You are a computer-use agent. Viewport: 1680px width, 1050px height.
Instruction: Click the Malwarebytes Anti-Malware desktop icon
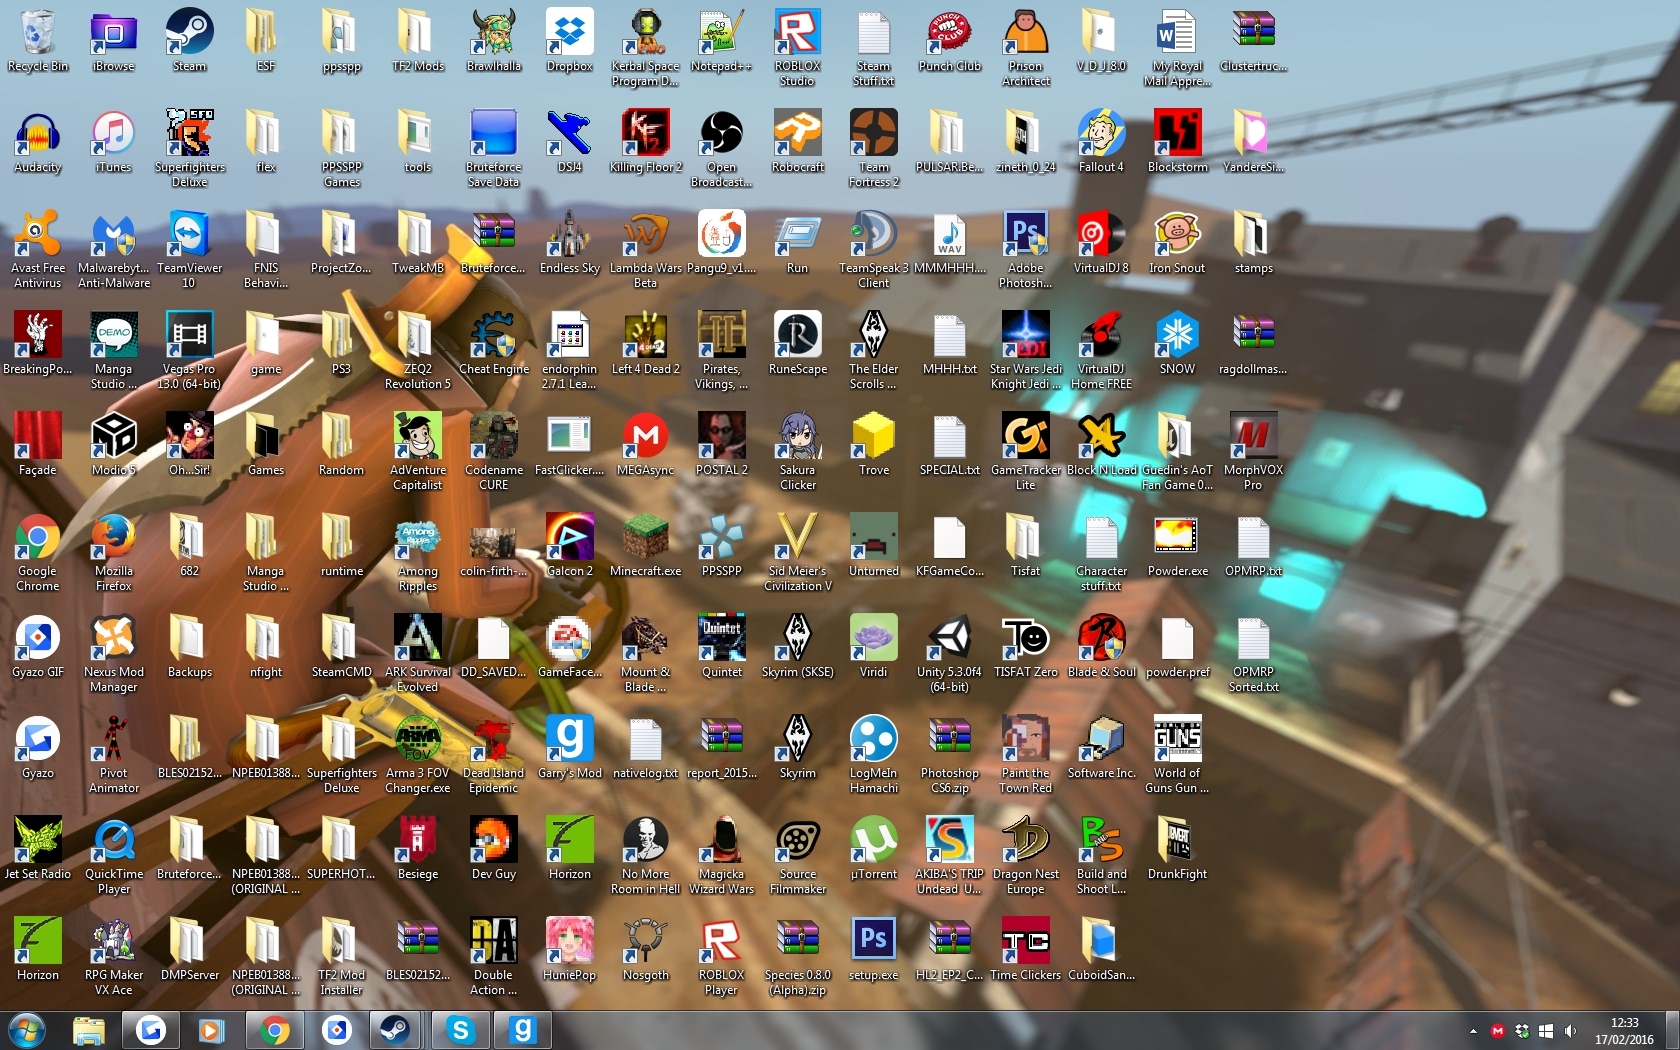pos(114,250)
